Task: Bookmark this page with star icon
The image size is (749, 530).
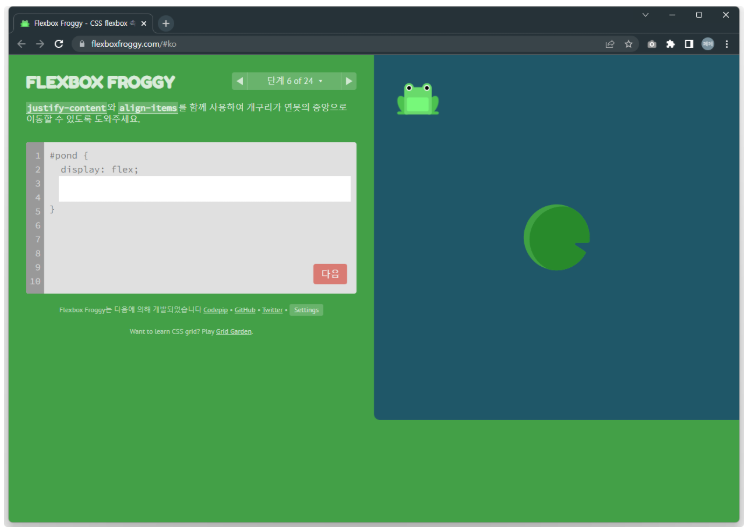Action: [628, 44]
